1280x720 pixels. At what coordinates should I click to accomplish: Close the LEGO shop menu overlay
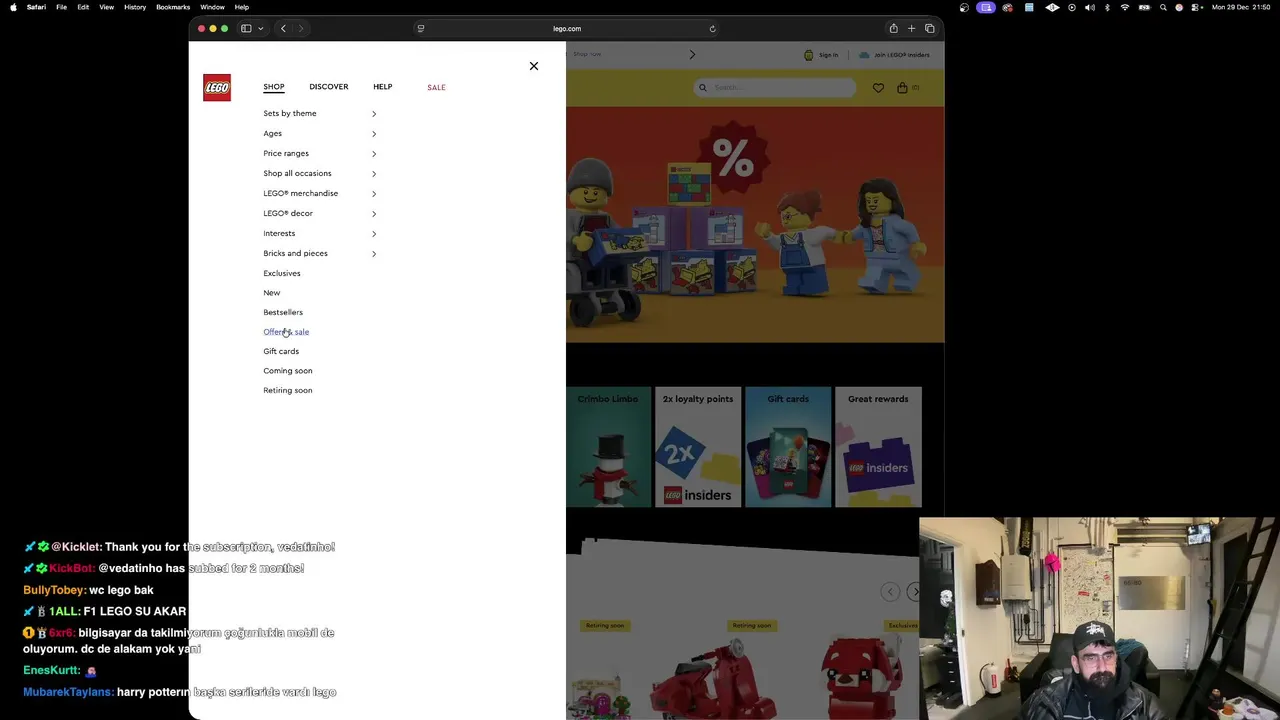[534, 66]
